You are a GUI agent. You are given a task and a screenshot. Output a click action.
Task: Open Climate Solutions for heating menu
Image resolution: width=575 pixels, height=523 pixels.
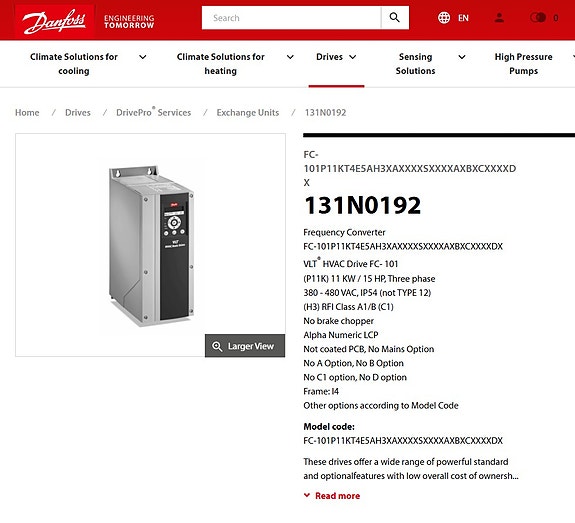coord(220,64)
